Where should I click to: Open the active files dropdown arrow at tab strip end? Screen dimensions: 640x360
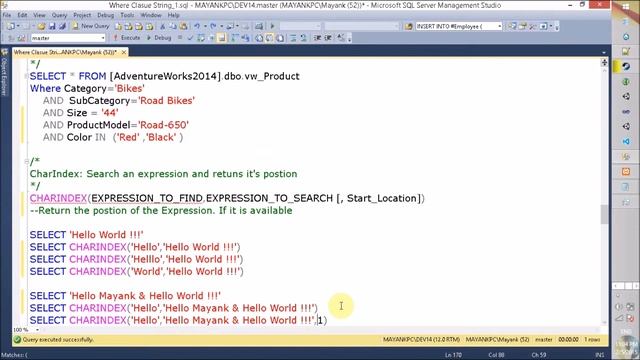click(x=604, y=52)
